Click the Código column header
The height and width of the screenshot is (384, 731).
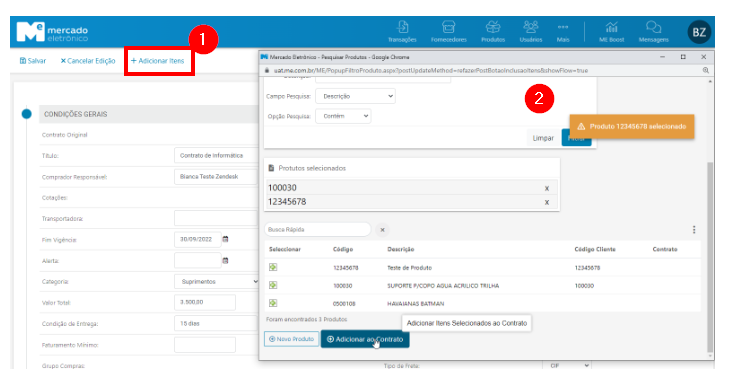pyautogui.click(x=343, y=249)
